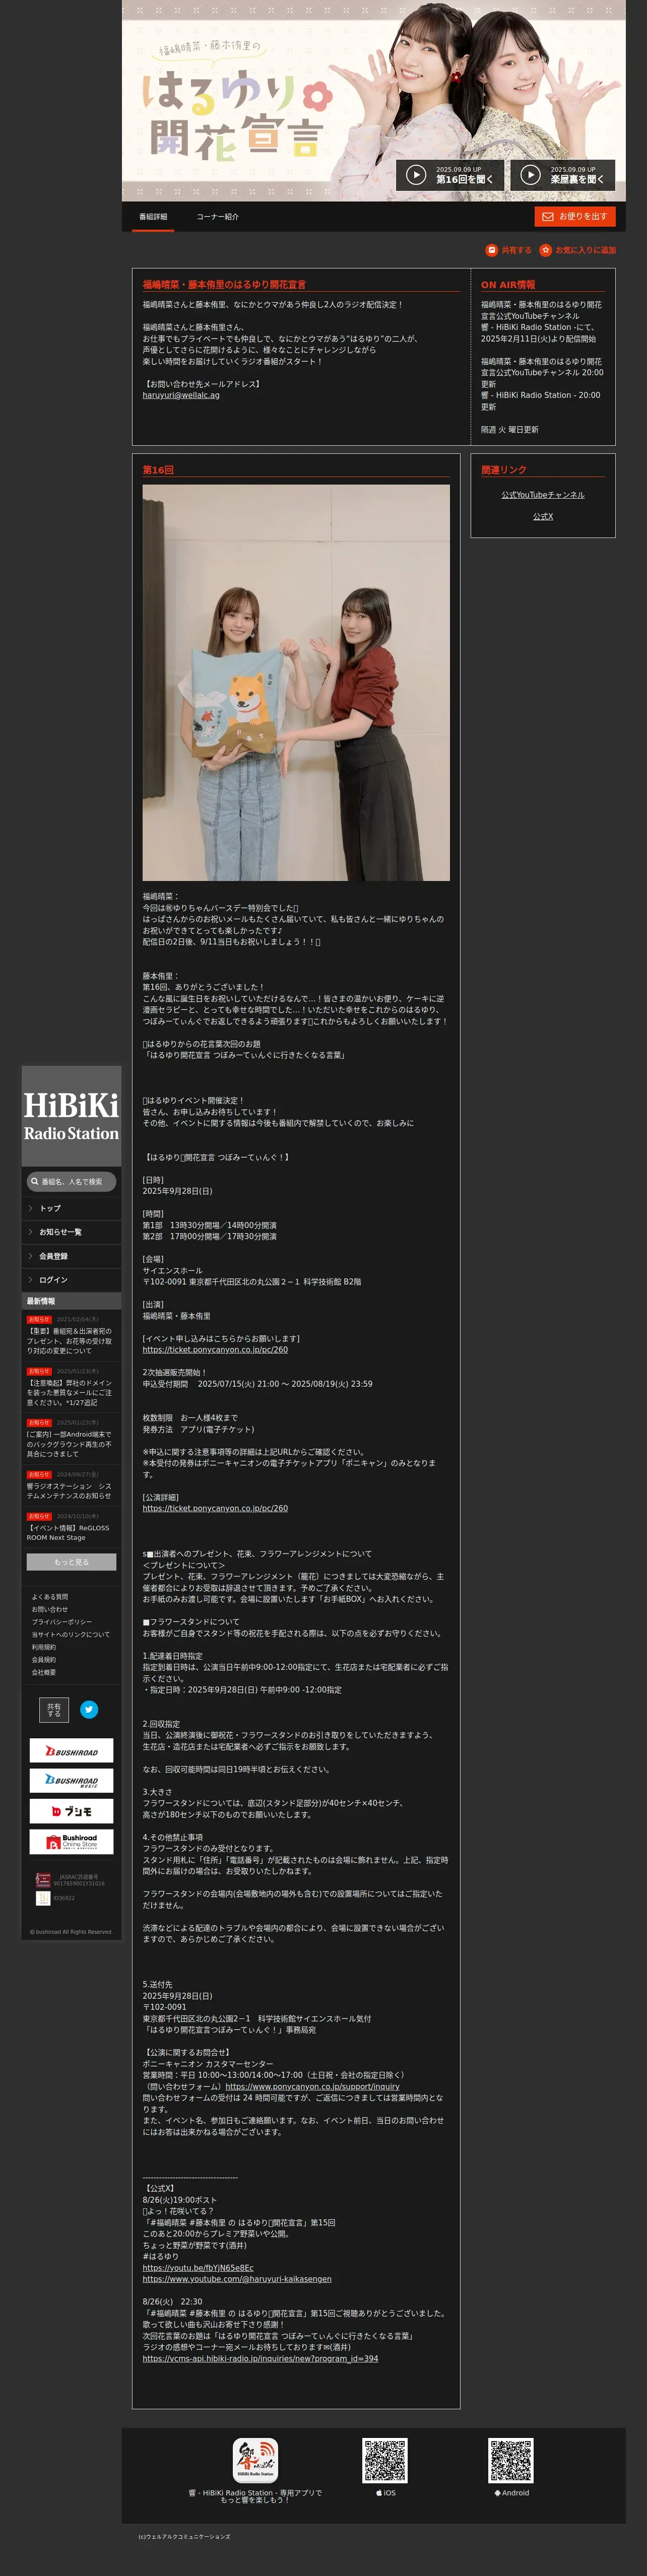Image resolution: width=647 pixels, height=2576 pixels.
Task: Open the haruyuri@wellalc.ag email link
Action: coord(181,395)
